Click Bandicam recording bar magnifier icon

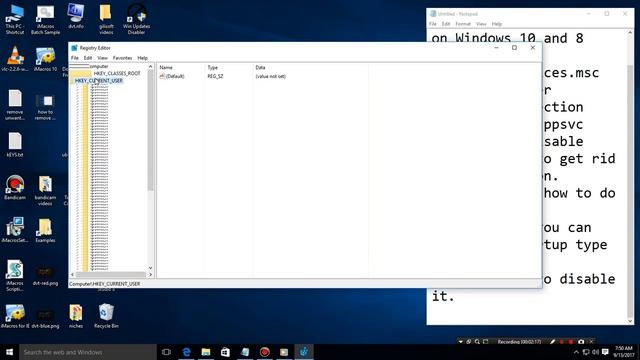click(x=477, y=342)
